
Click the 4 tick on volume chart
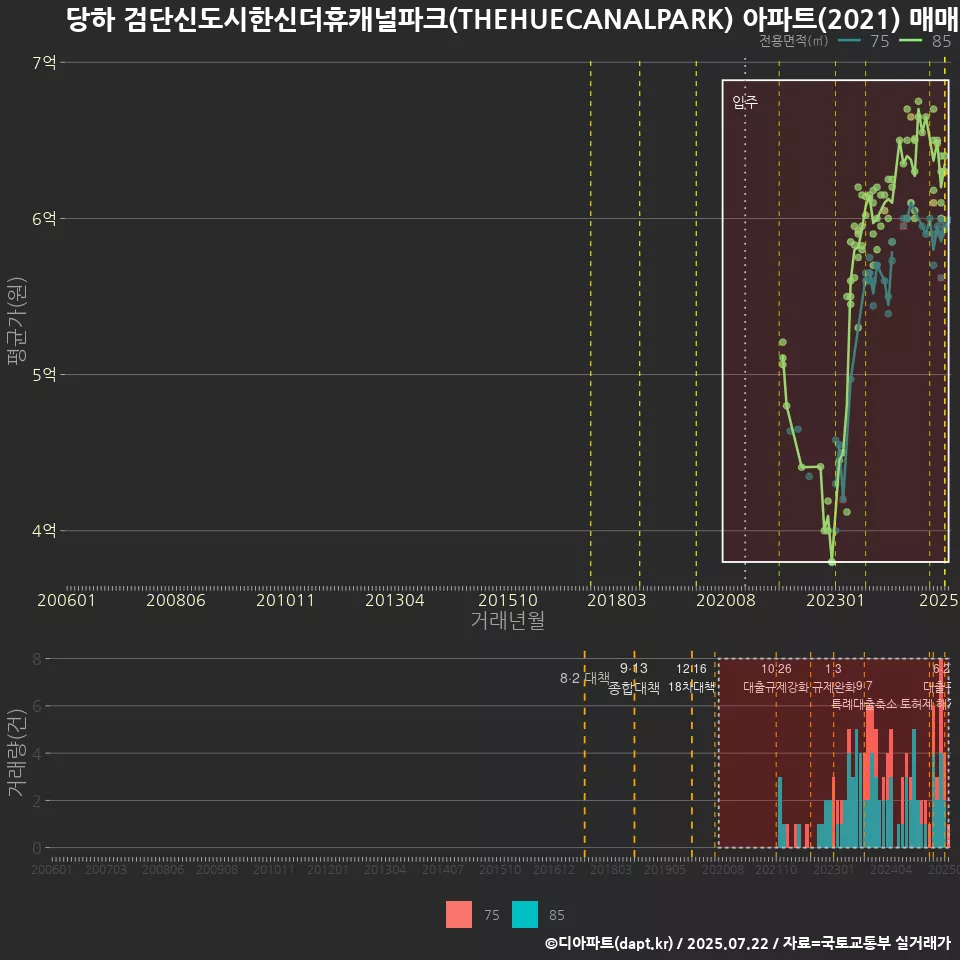(37, 753)
